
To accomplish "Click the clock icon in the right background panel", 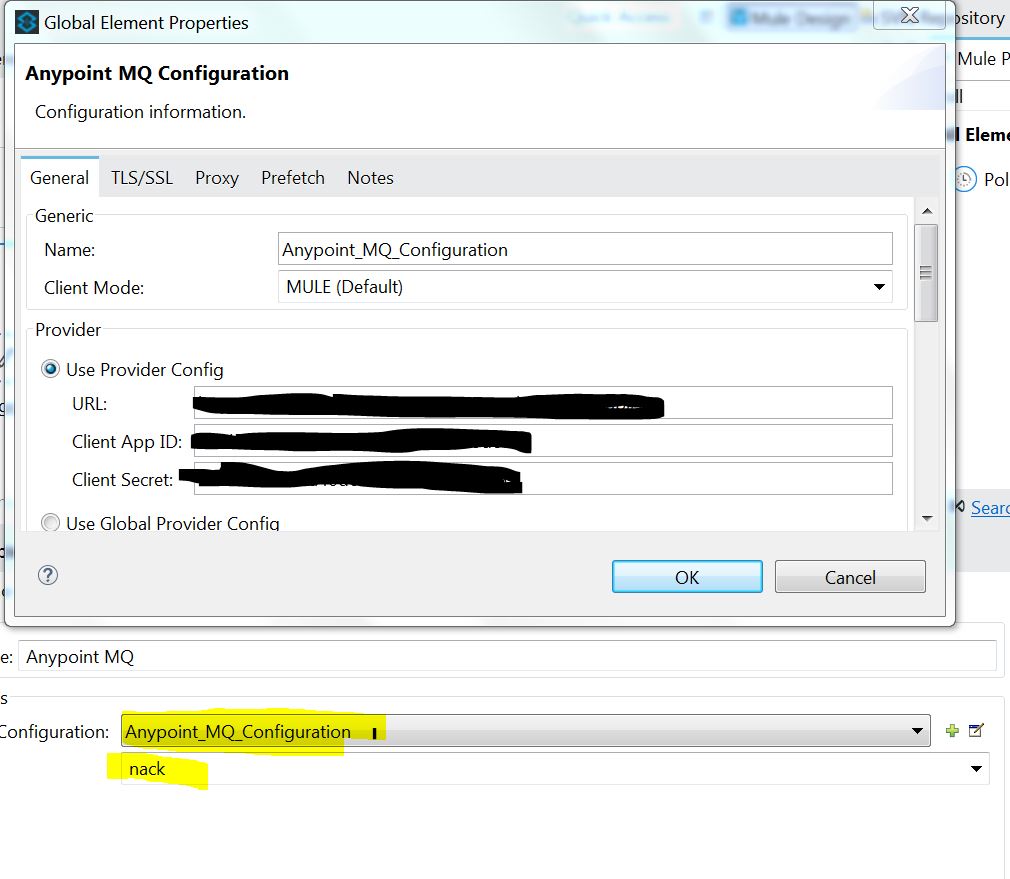I will [965, 179].
